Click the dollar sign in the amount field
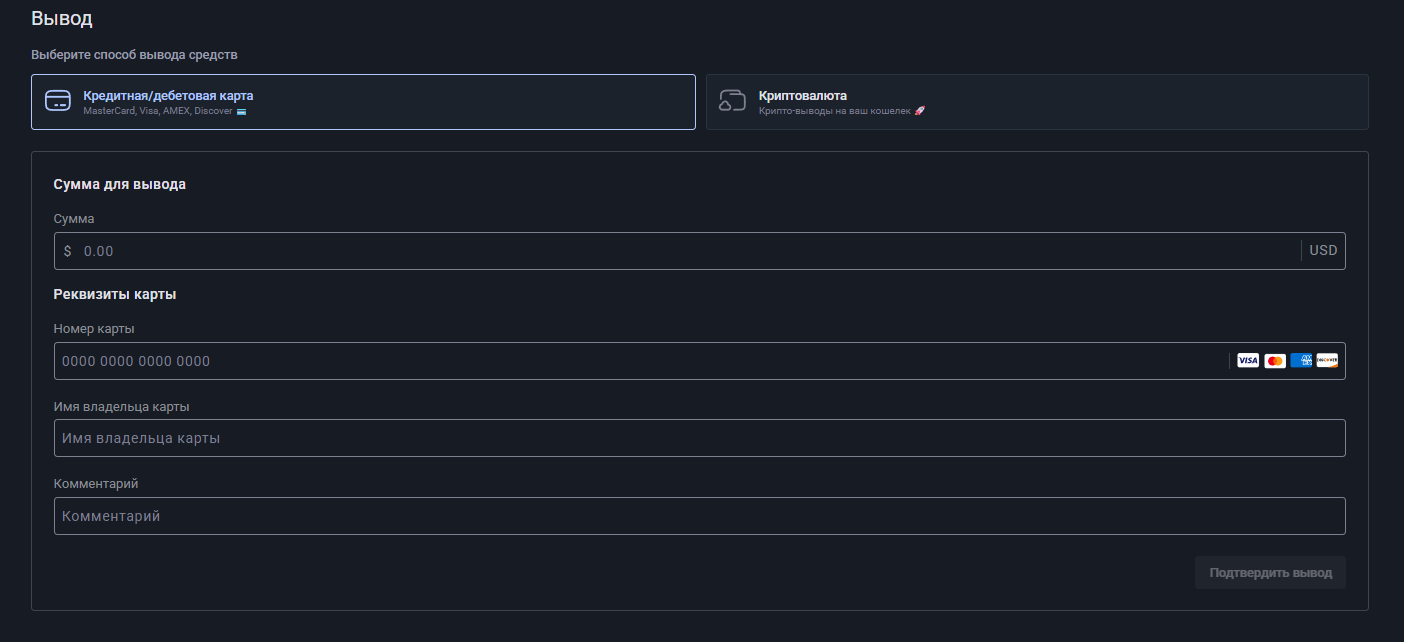 coord(68,251)
